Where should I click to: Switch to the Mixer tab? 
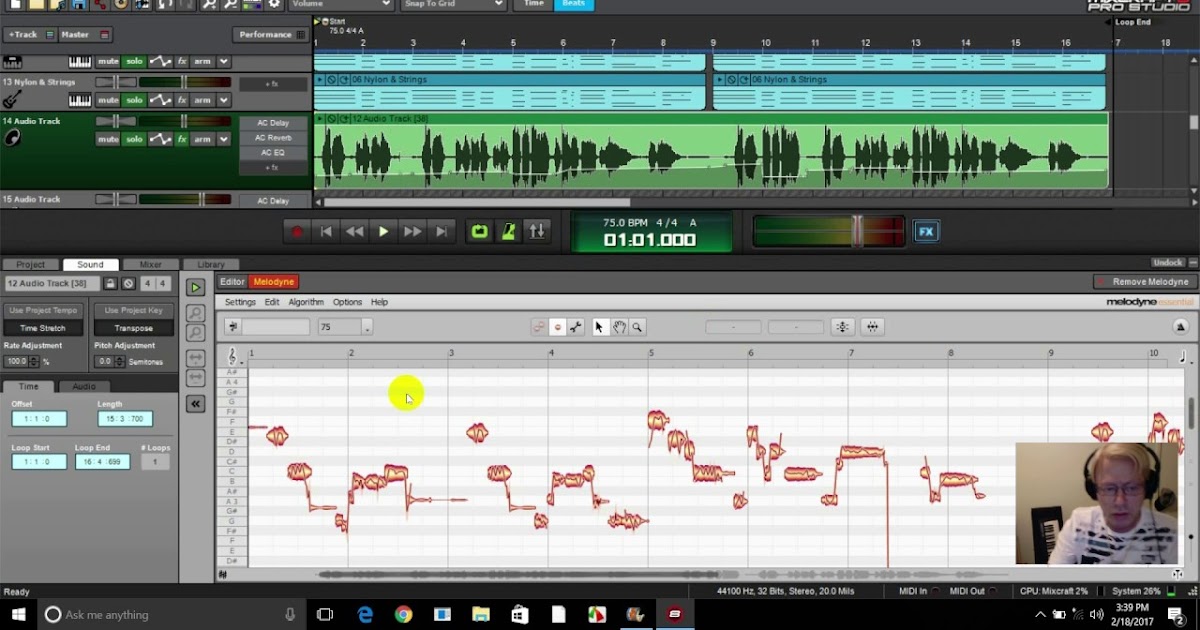(x=150, y=265)
